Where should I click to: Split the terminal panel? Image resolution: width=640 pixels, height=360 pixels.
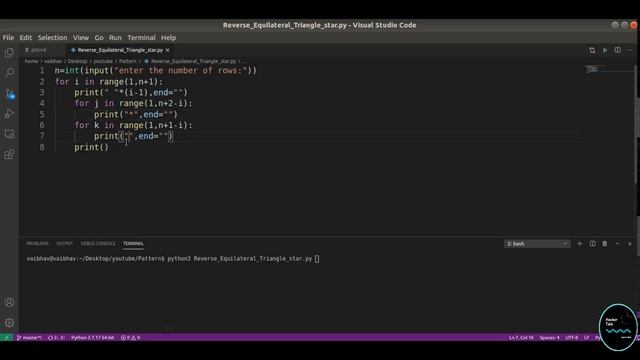coord(592,244)
